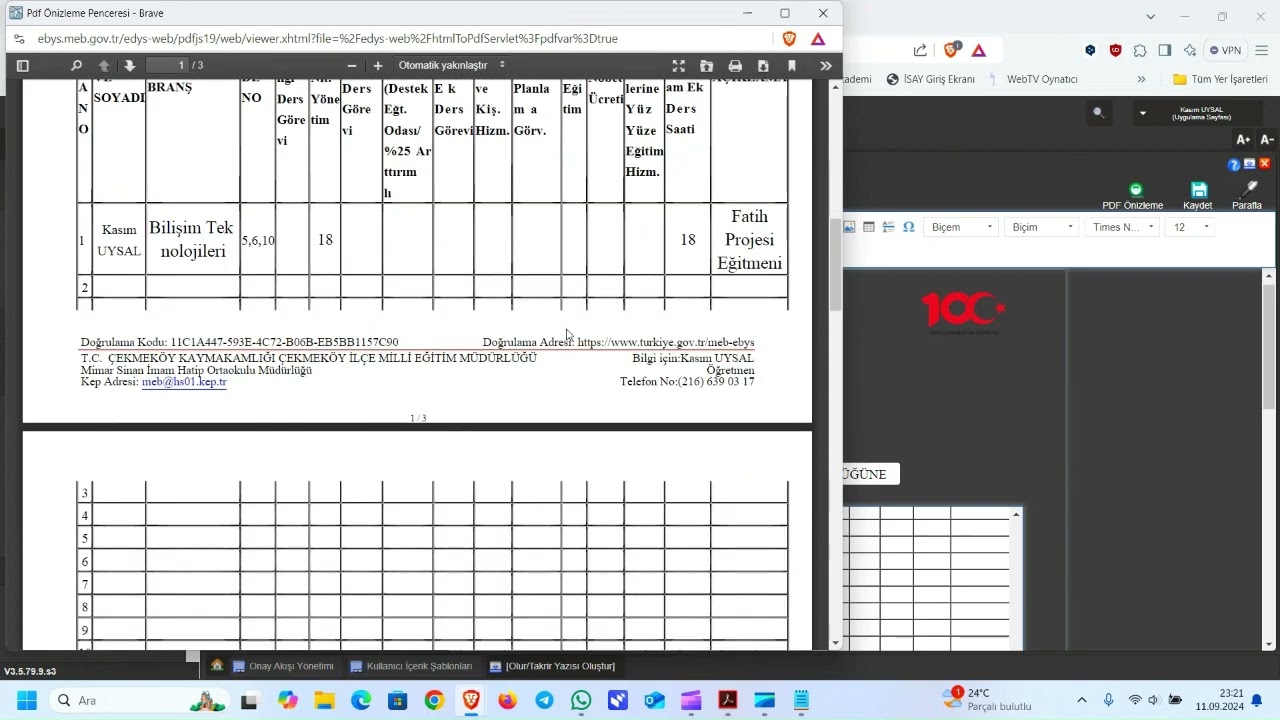Open Google Chrome from the taskbar
The image size is (1280, 720).
(434, 700)
